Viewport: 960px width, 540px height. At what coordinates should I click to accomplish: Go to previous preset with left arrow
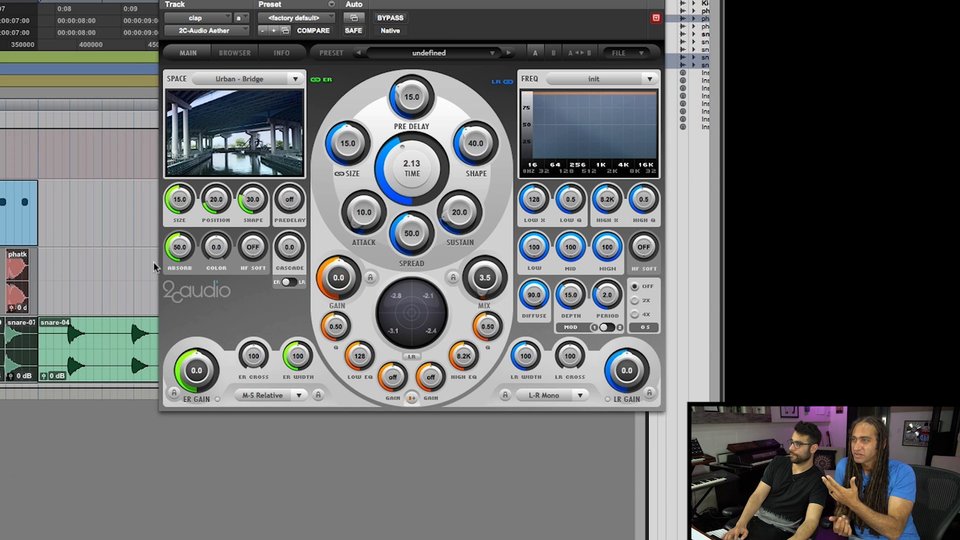(359, 53)
